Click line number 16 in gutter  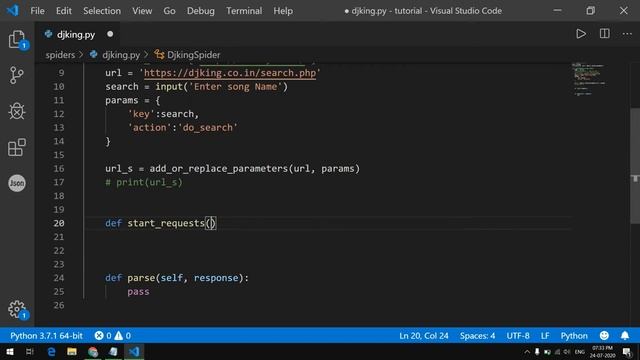(59, 169)
